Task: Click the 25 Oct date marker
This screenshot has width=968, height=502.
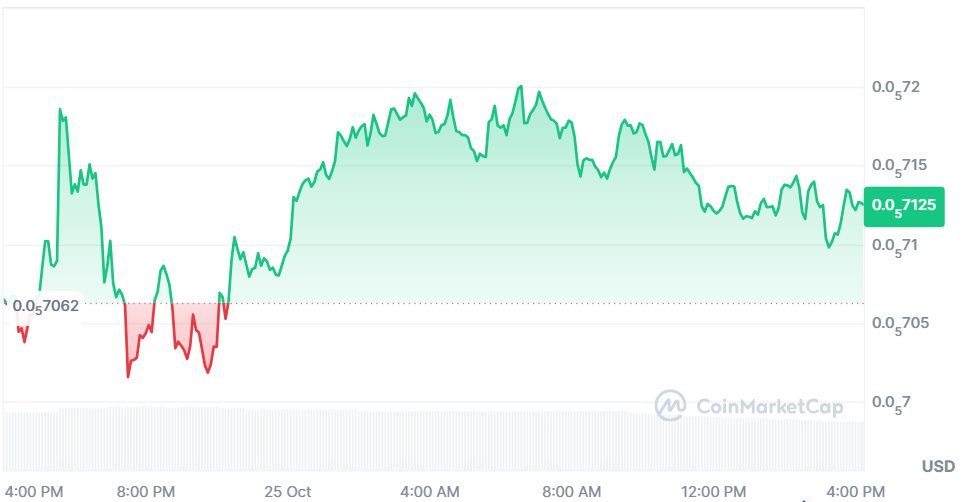Action: pyautogui.click(x=287, y=491)
